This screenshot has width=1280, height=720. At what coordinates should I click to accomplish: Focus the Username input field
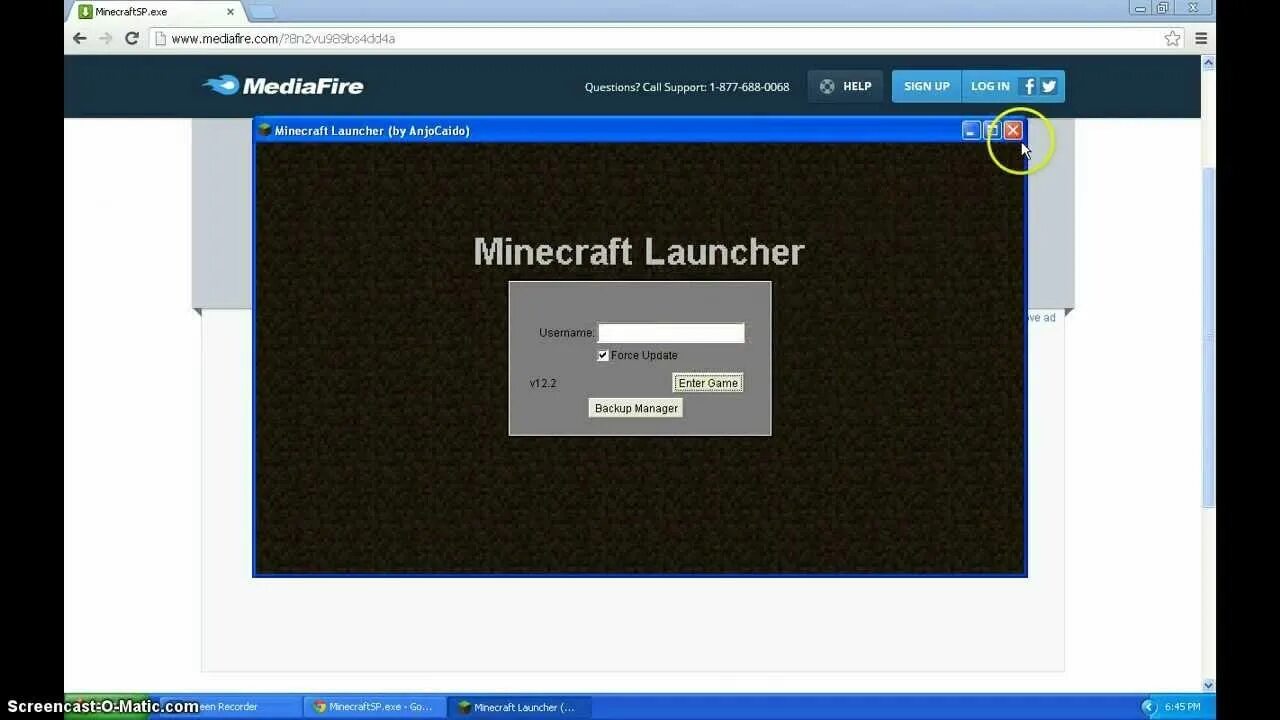pos(671,333)
